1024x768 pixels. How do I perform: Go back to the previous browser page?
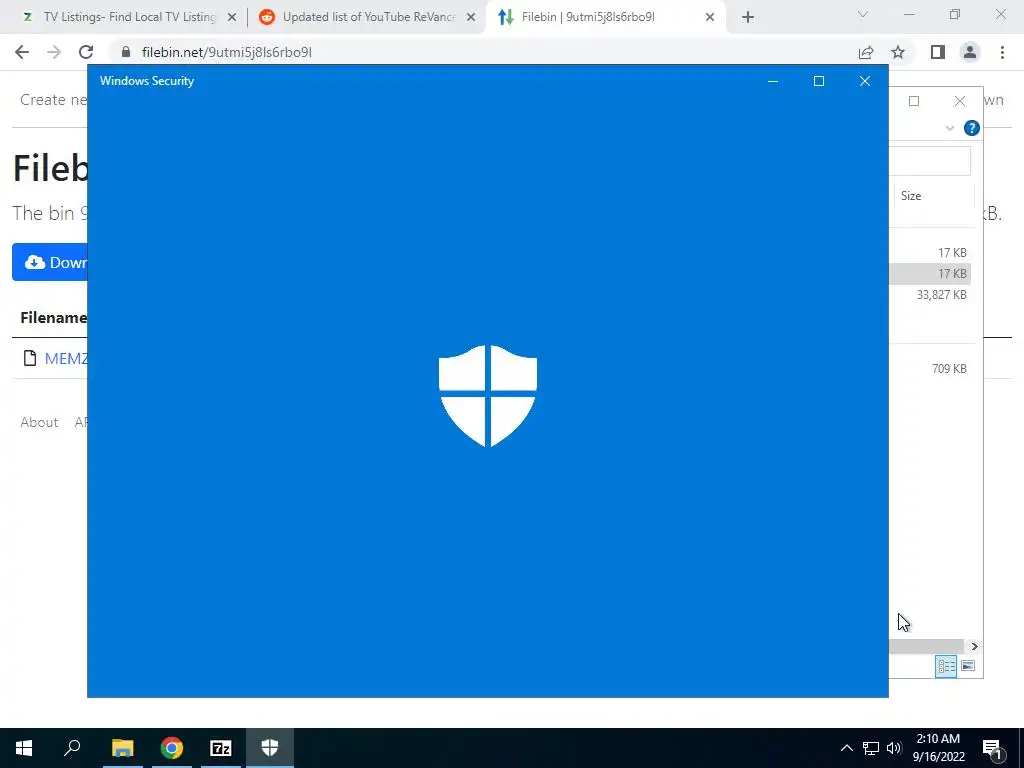click(x=22, y=52)
